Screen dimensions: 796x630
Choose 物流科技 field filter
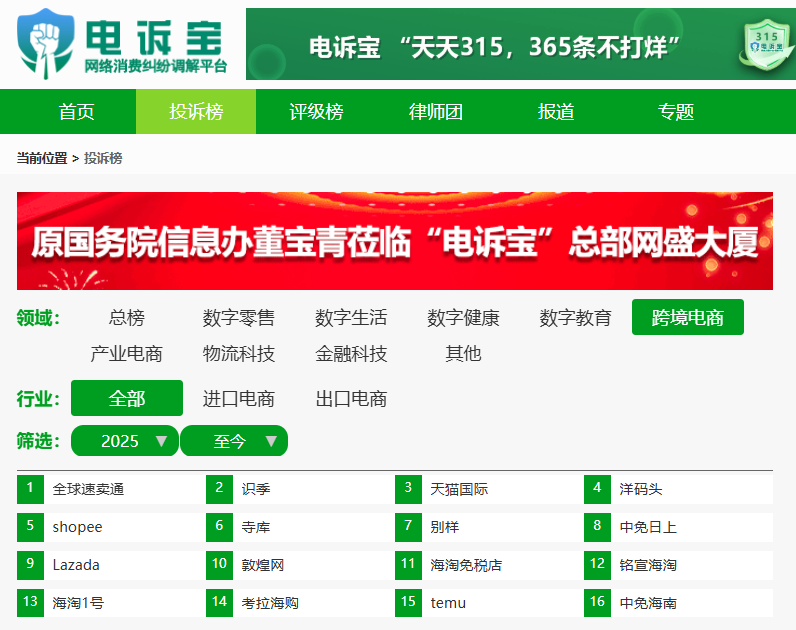[239, 353]
